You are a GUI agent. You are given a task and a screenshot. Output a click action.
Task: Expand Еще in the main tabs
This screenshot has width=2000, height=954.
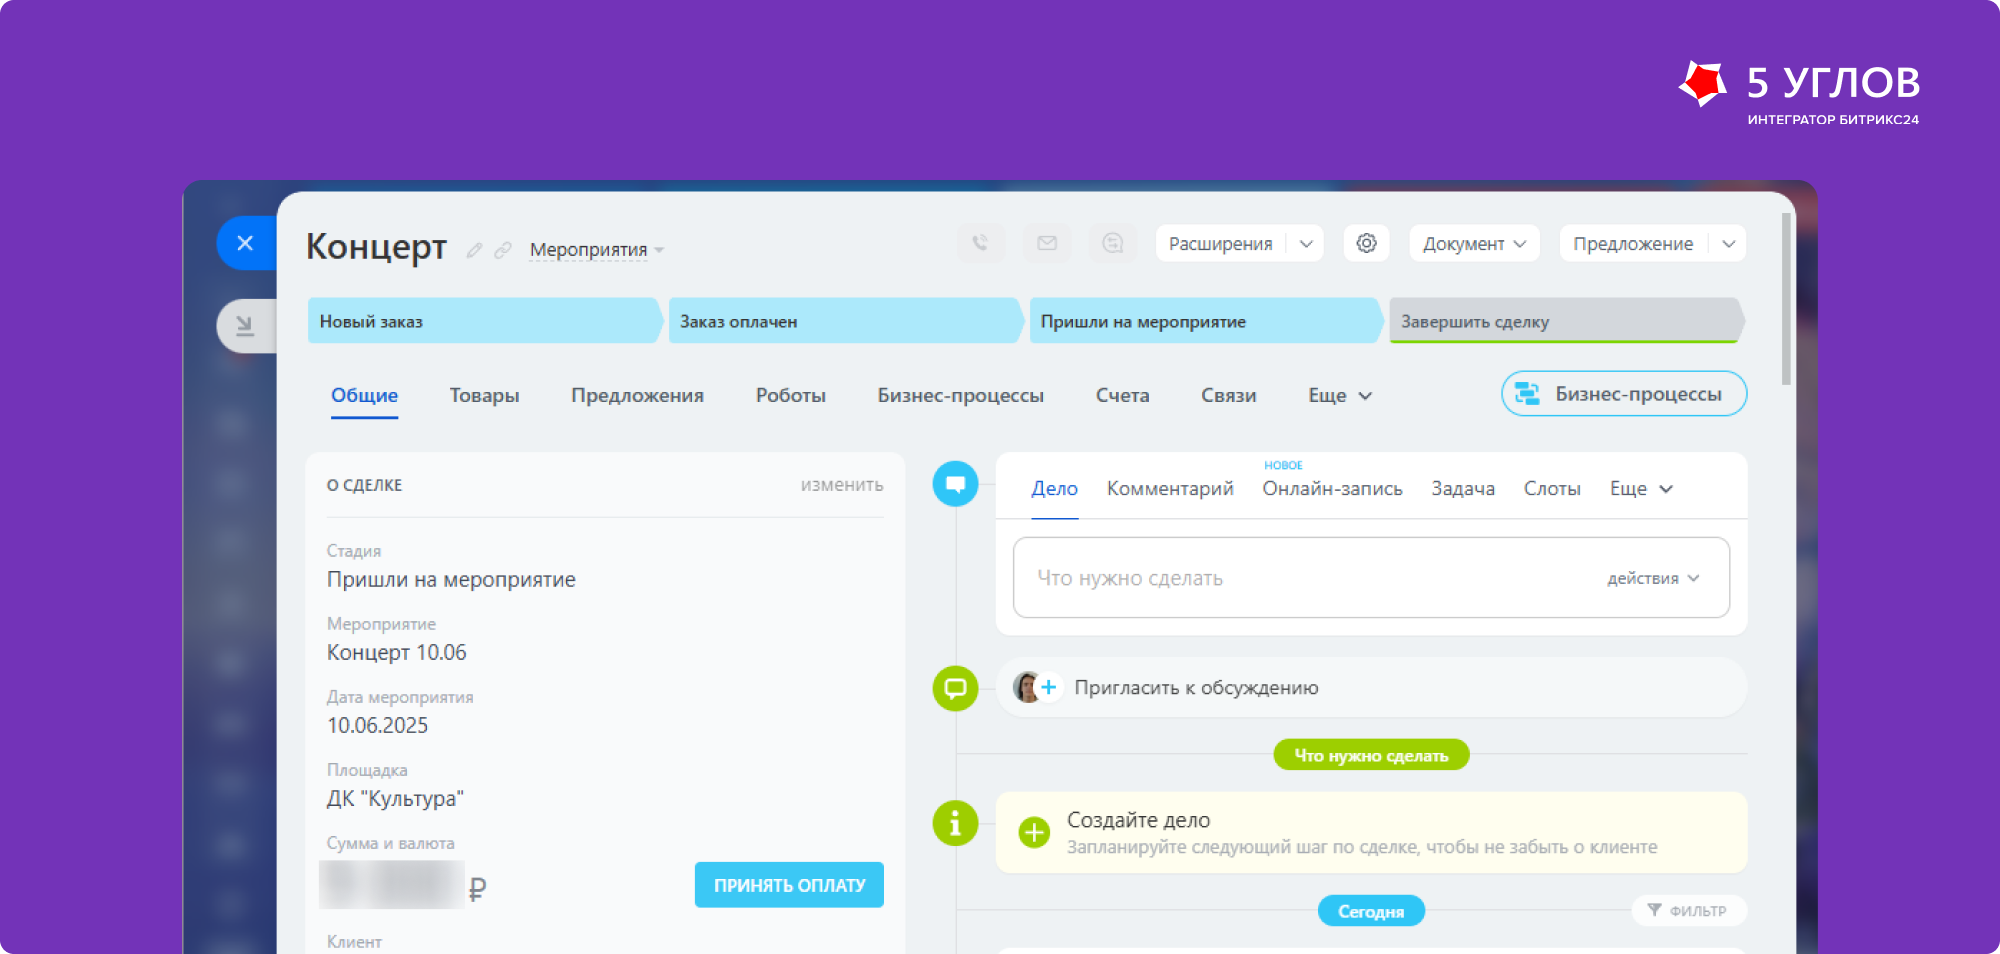point(1340,396)
